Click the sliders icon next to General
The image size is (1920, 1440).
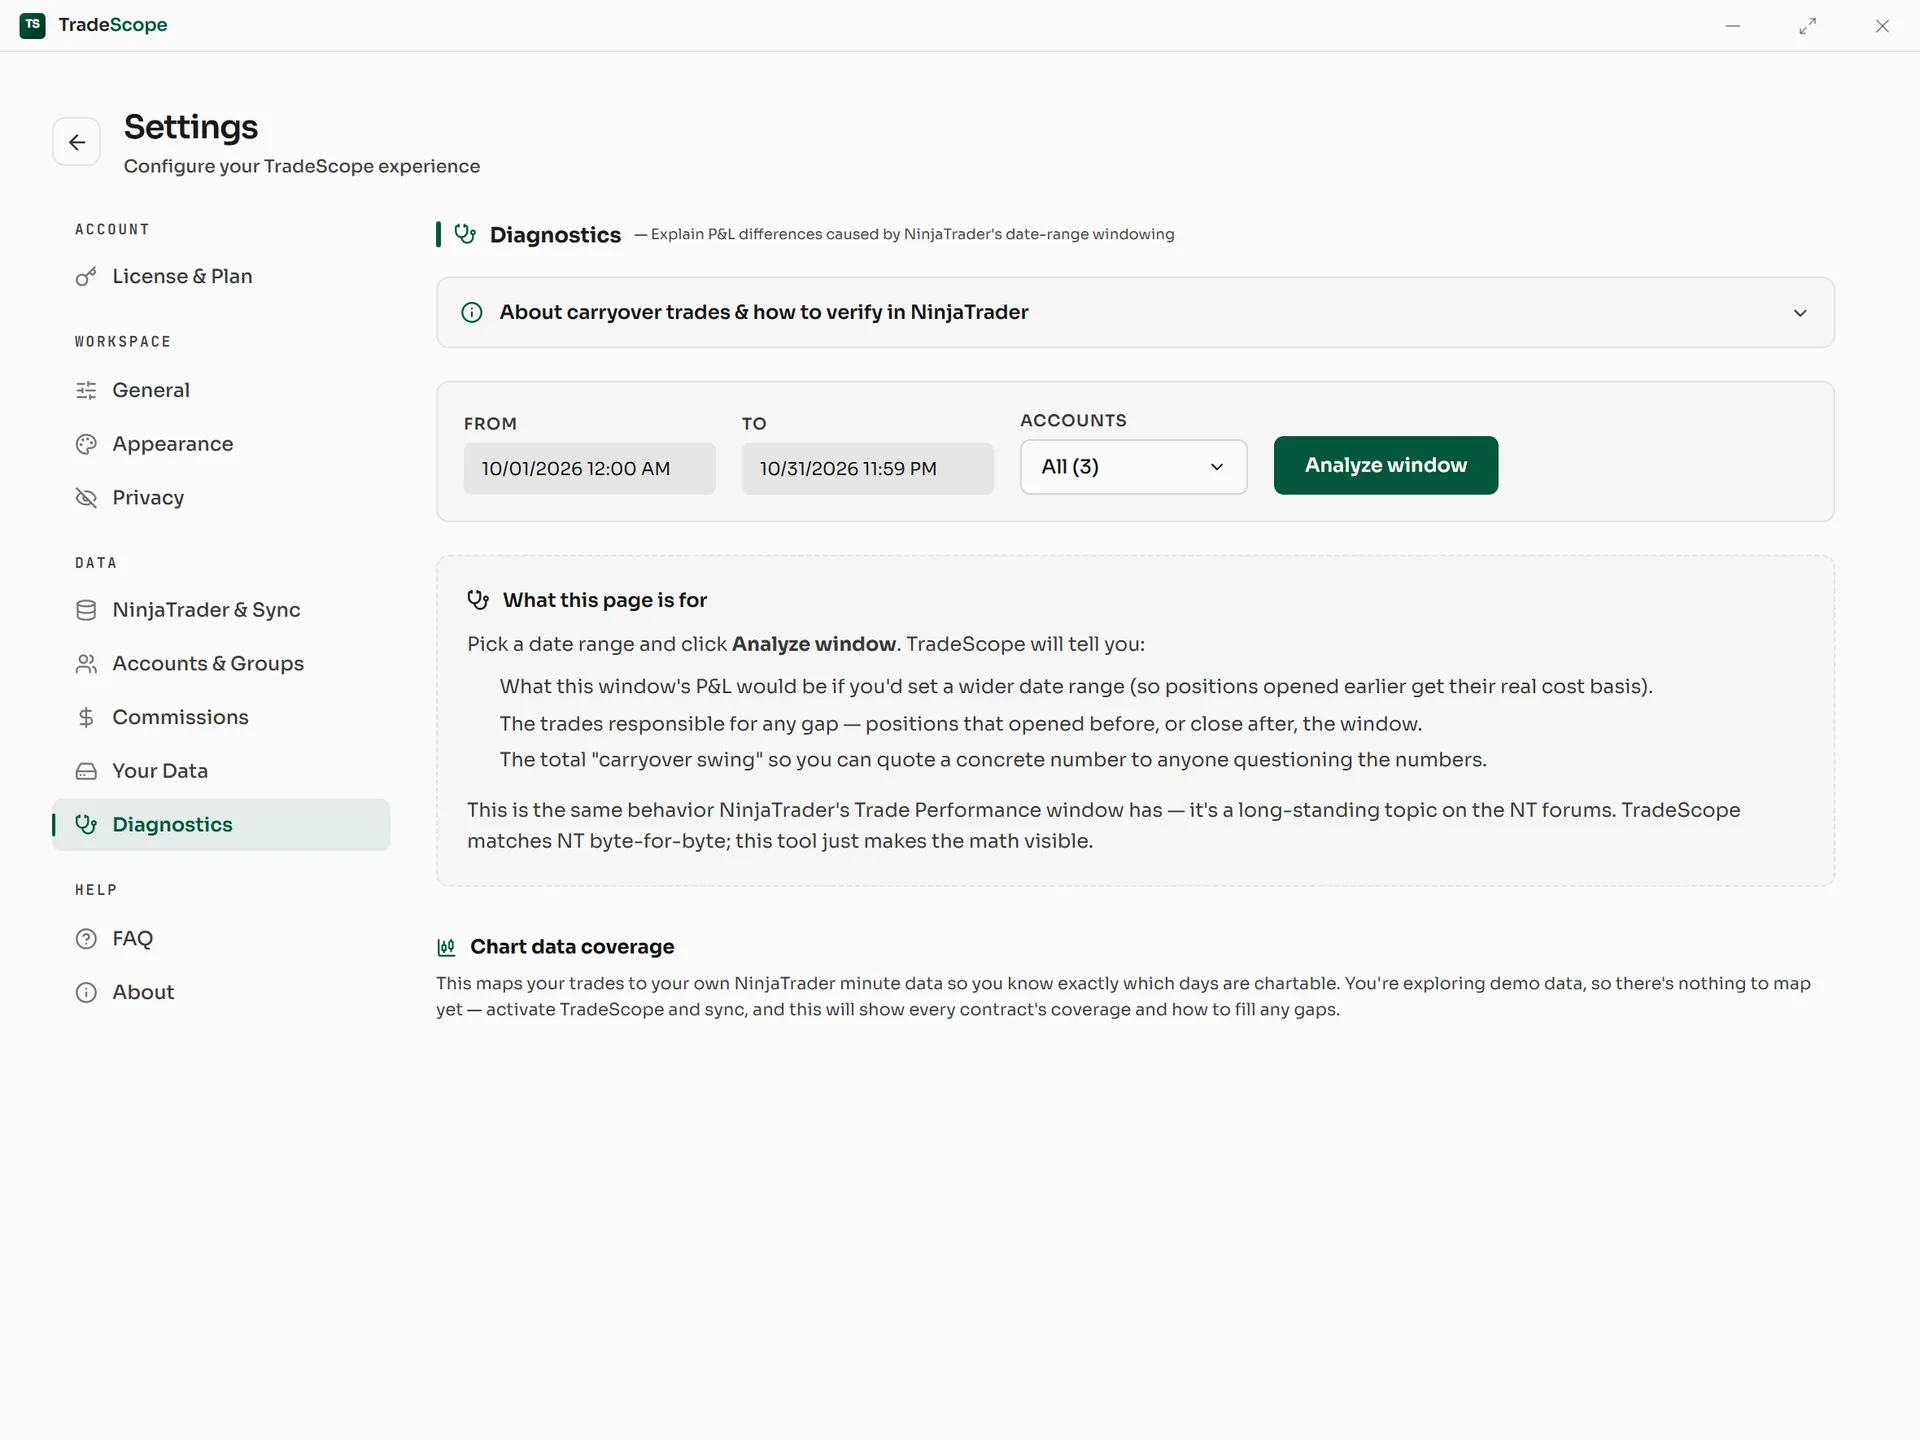[x=86, y=390]
